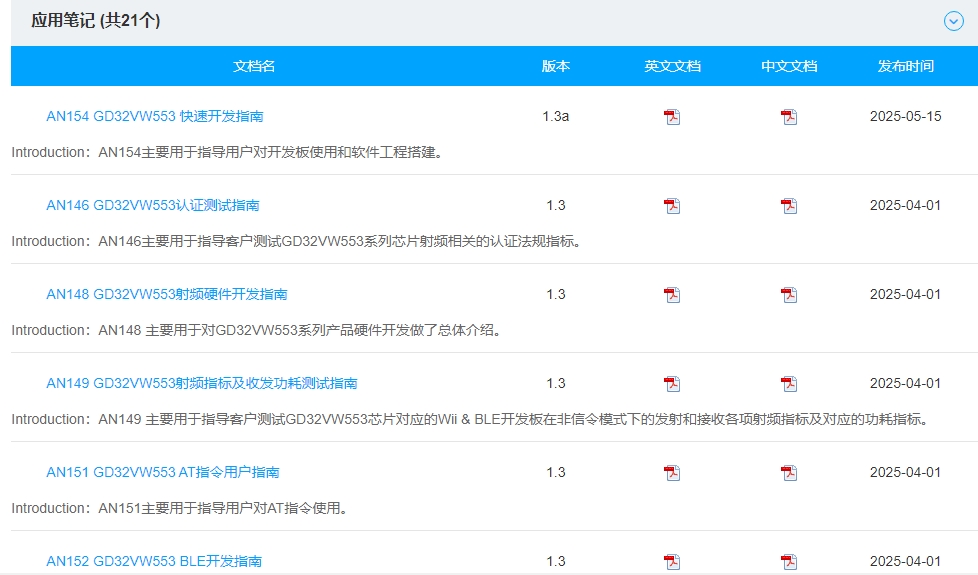Open the AN146 GD32VW553认证测试指南 link

point(153,205)
